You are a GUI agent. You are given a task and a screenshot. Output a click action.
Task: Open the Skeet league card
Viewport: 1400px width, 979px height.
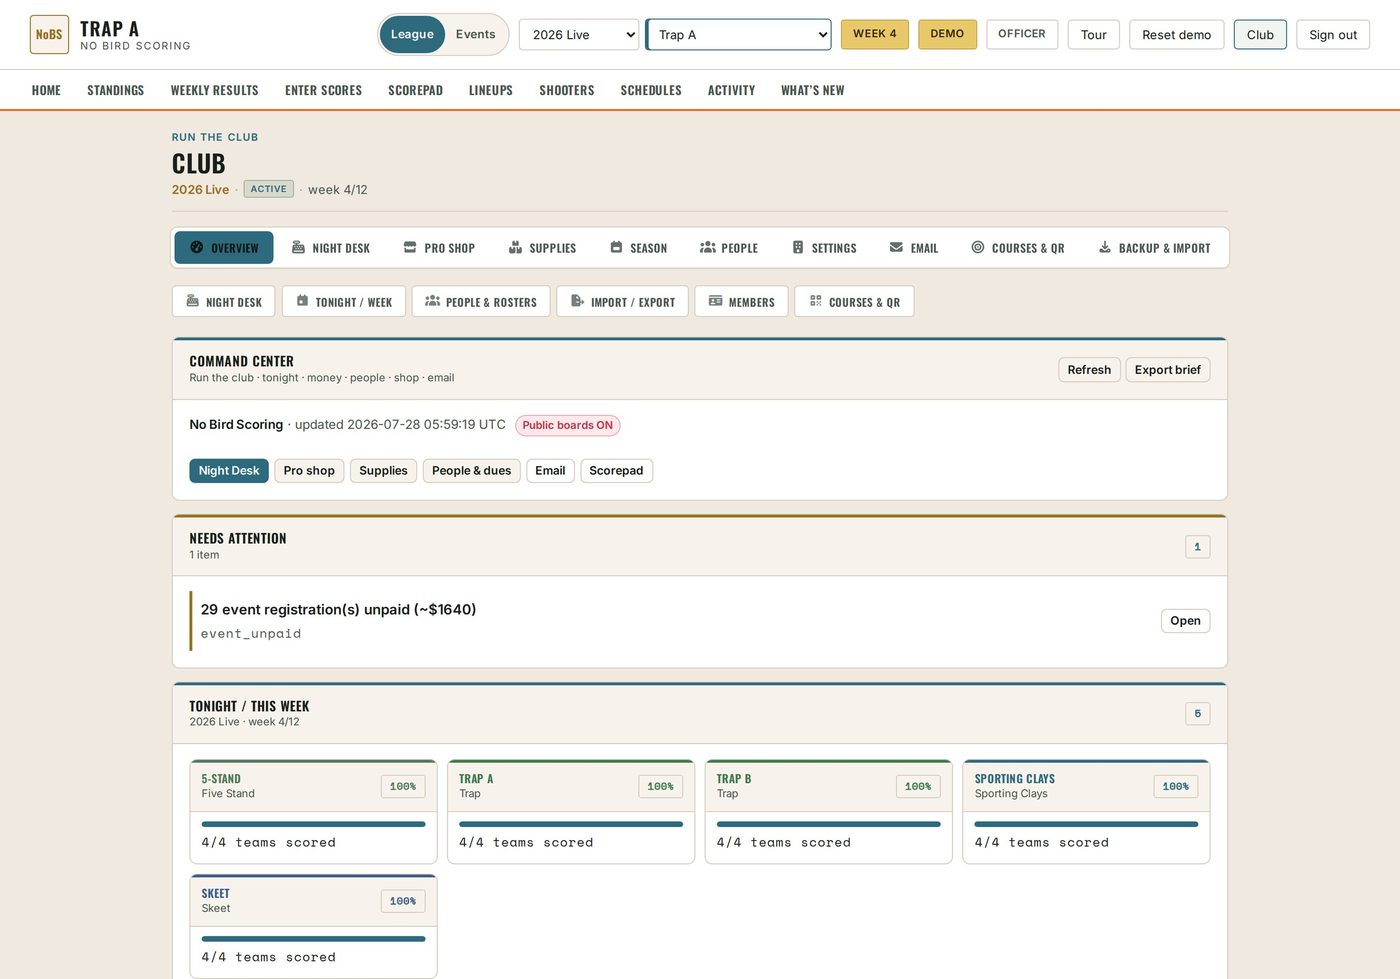[313, 926]
